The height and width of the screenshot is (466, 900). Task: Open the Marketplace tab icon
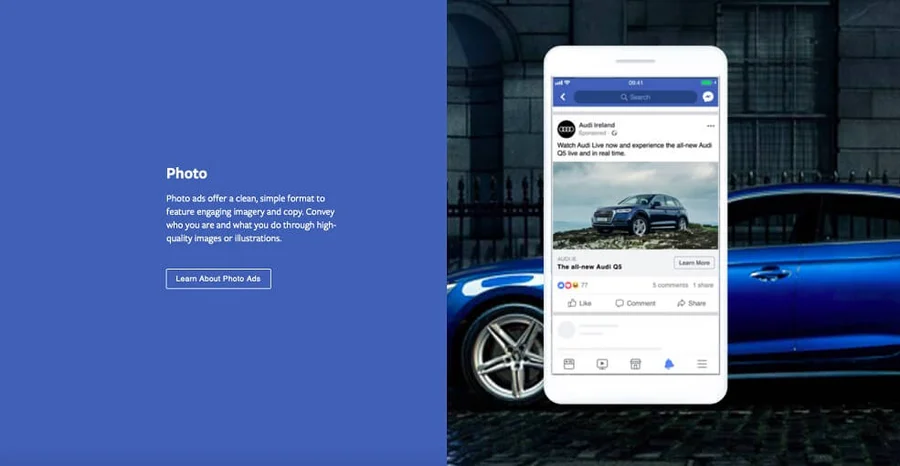(635, 364)
